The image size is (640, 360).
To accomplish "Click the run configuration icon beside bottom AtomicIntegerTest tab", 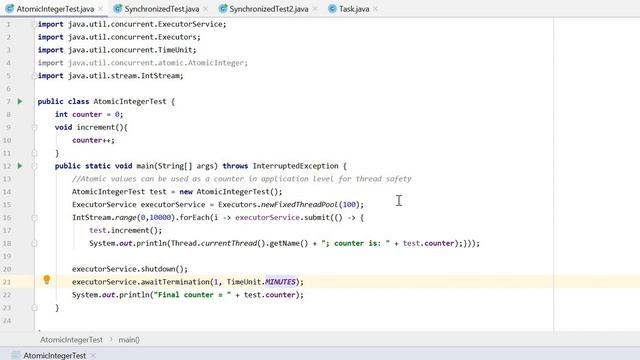I will (x=16, y=355).
